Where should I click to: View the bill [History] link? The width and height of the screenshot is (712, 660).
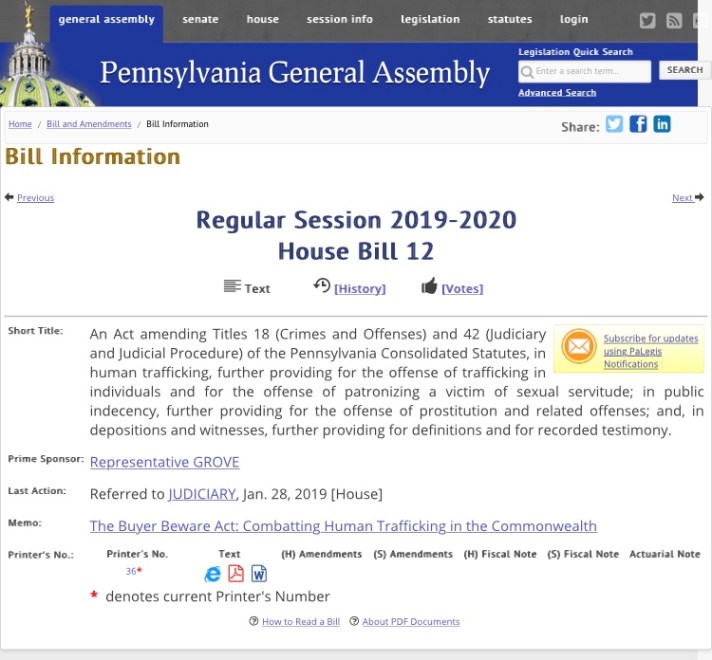359,288
